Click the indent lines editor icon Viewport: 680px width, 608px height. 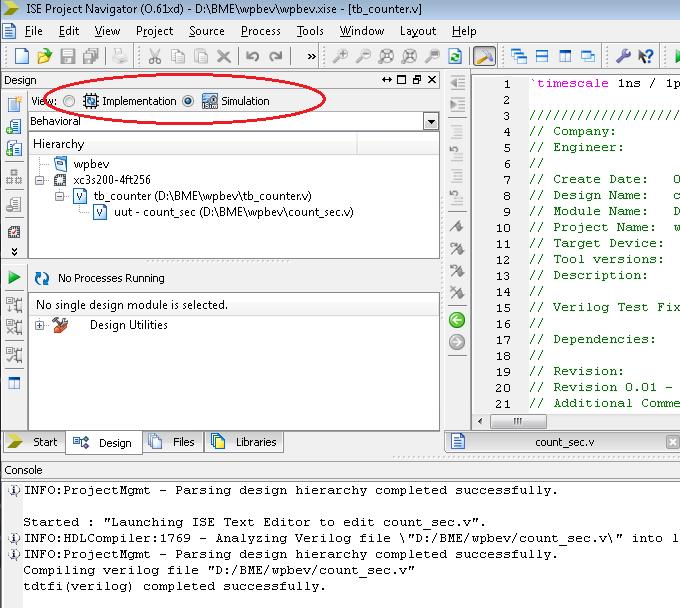[x=457, y=105]
